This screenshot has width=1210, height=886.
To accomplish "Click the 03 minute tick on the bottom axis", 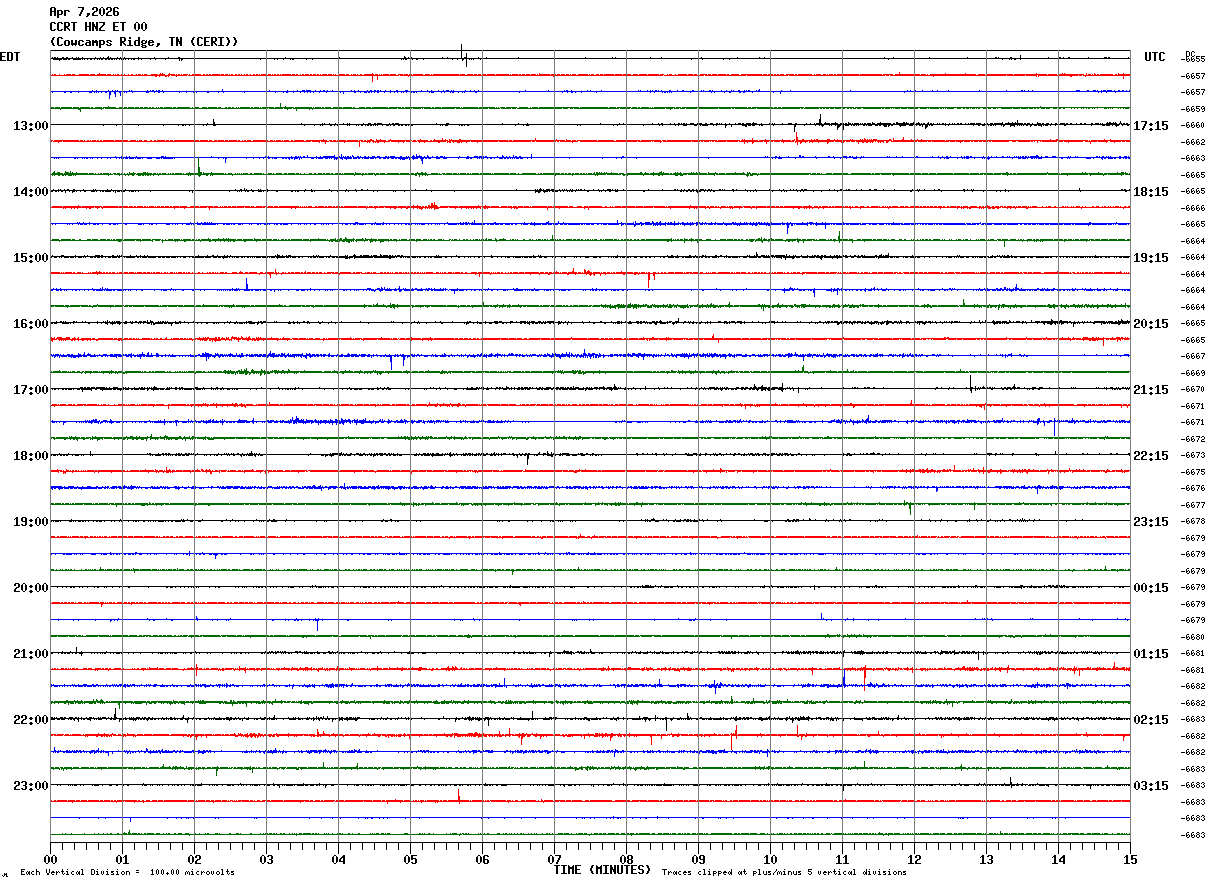I will (266, 859).
